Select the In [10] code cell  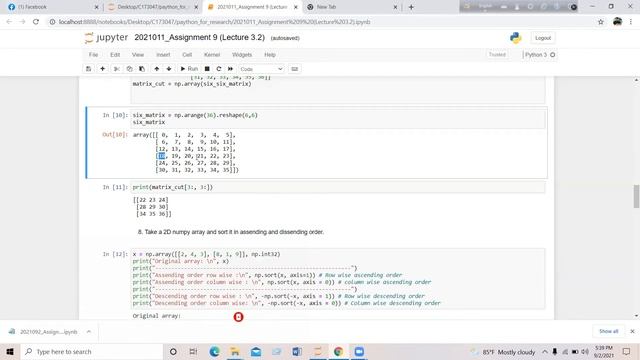click(338, 119)
